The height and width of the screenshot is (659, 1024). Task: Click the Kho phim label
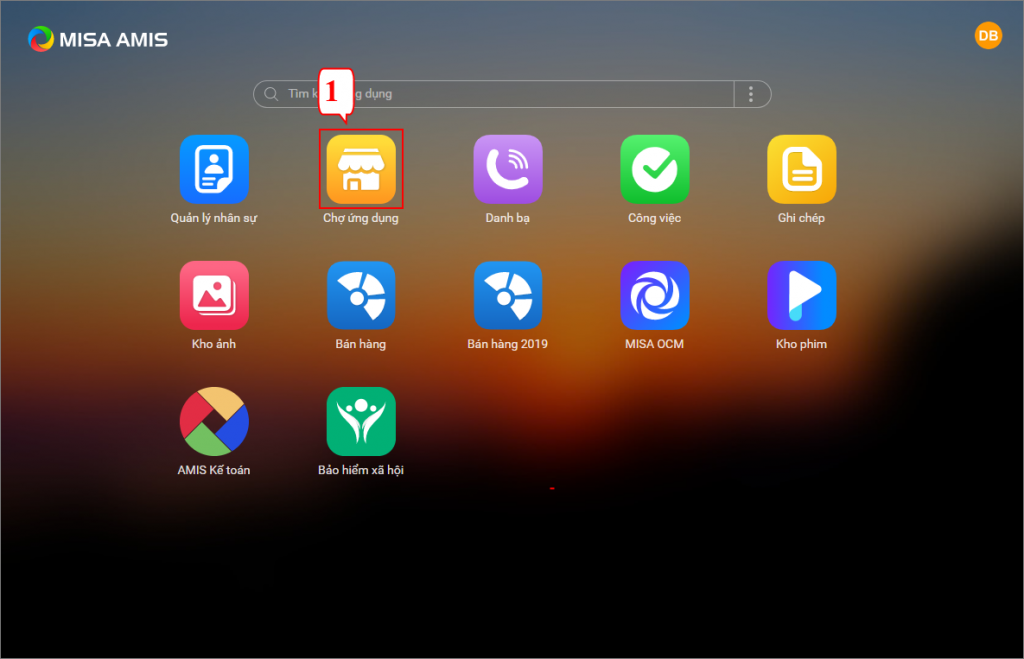click(802, 344)
